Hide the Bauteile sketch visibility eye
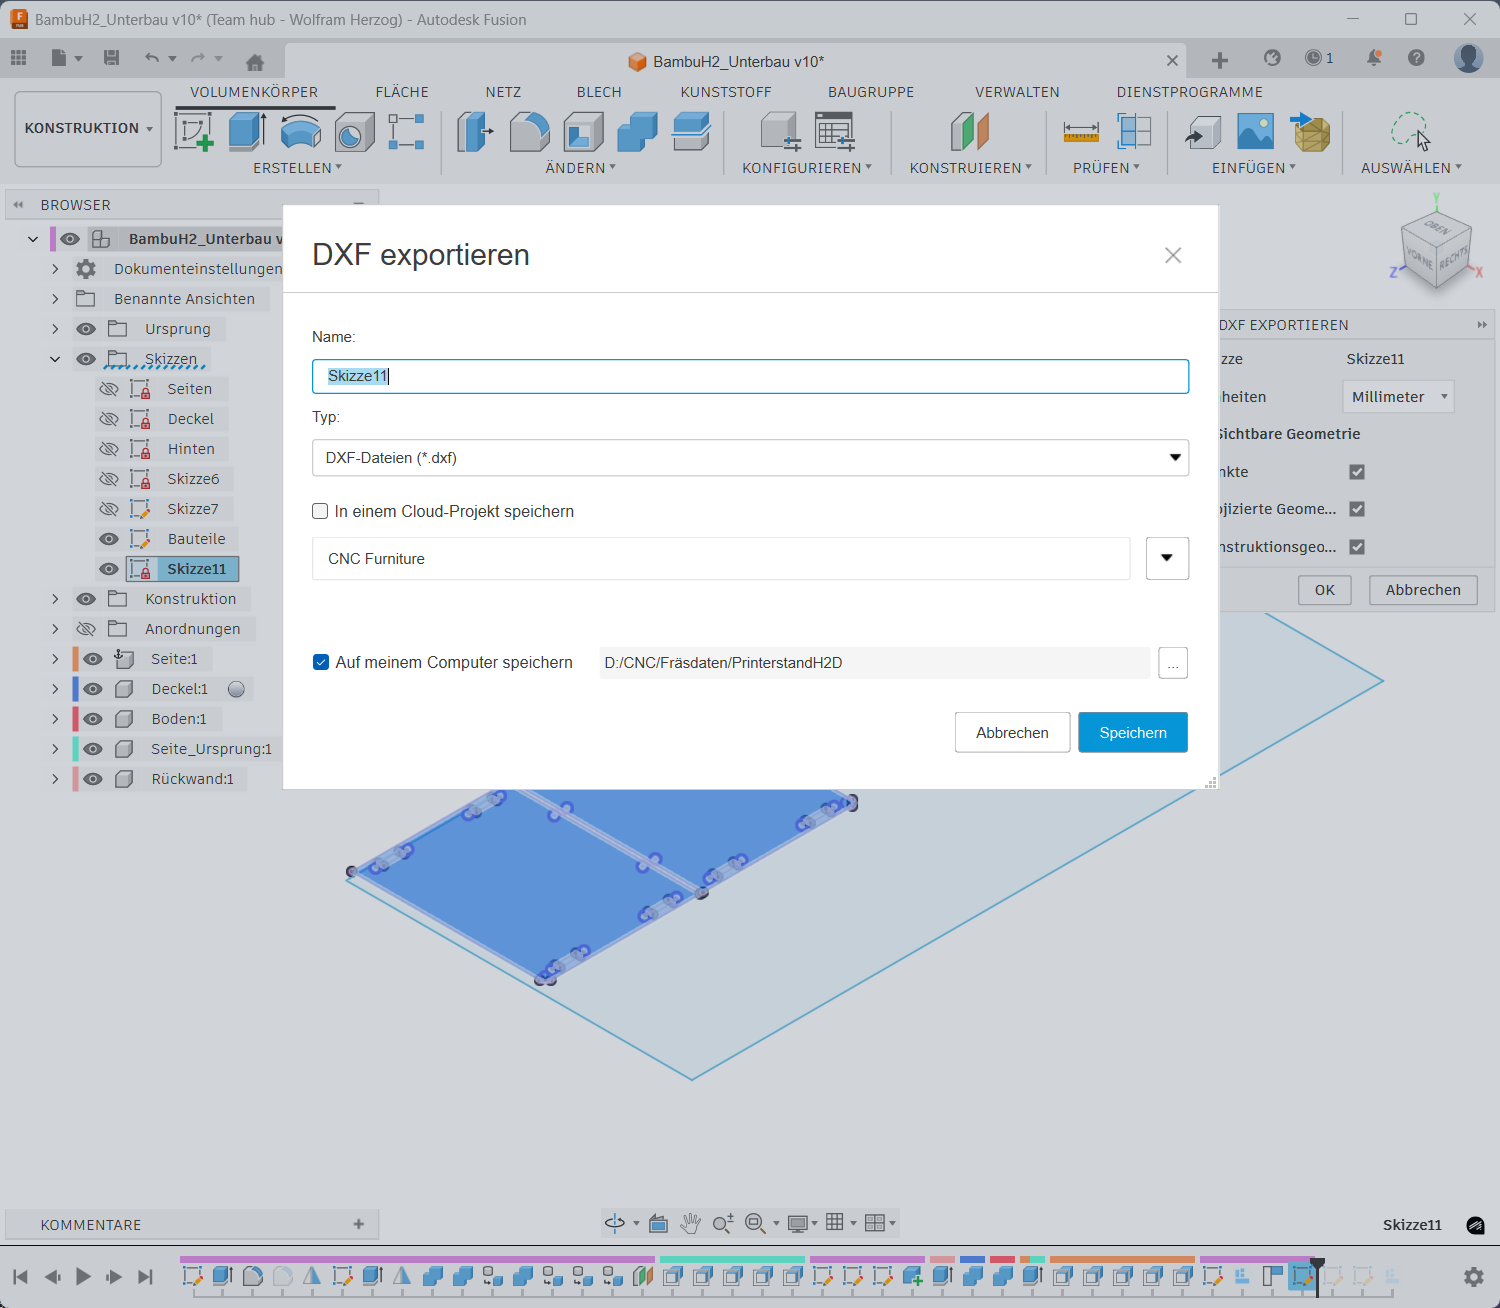 109,539
